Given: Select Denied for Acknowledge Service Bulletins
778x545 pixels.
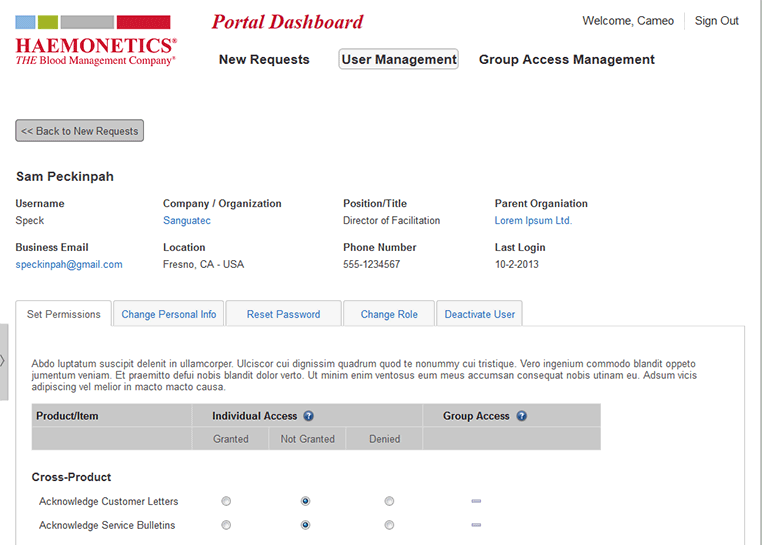Looking at the screenshot, I should (389, 525).
